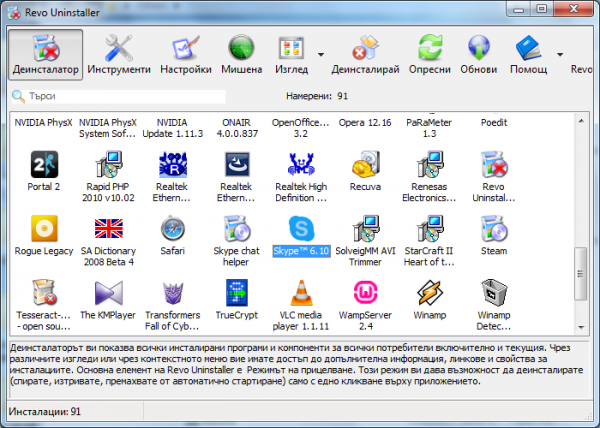The height and width of the screenshot is (428, 600).
Task: Select the Winamp icon
Action: pos(429,293)
